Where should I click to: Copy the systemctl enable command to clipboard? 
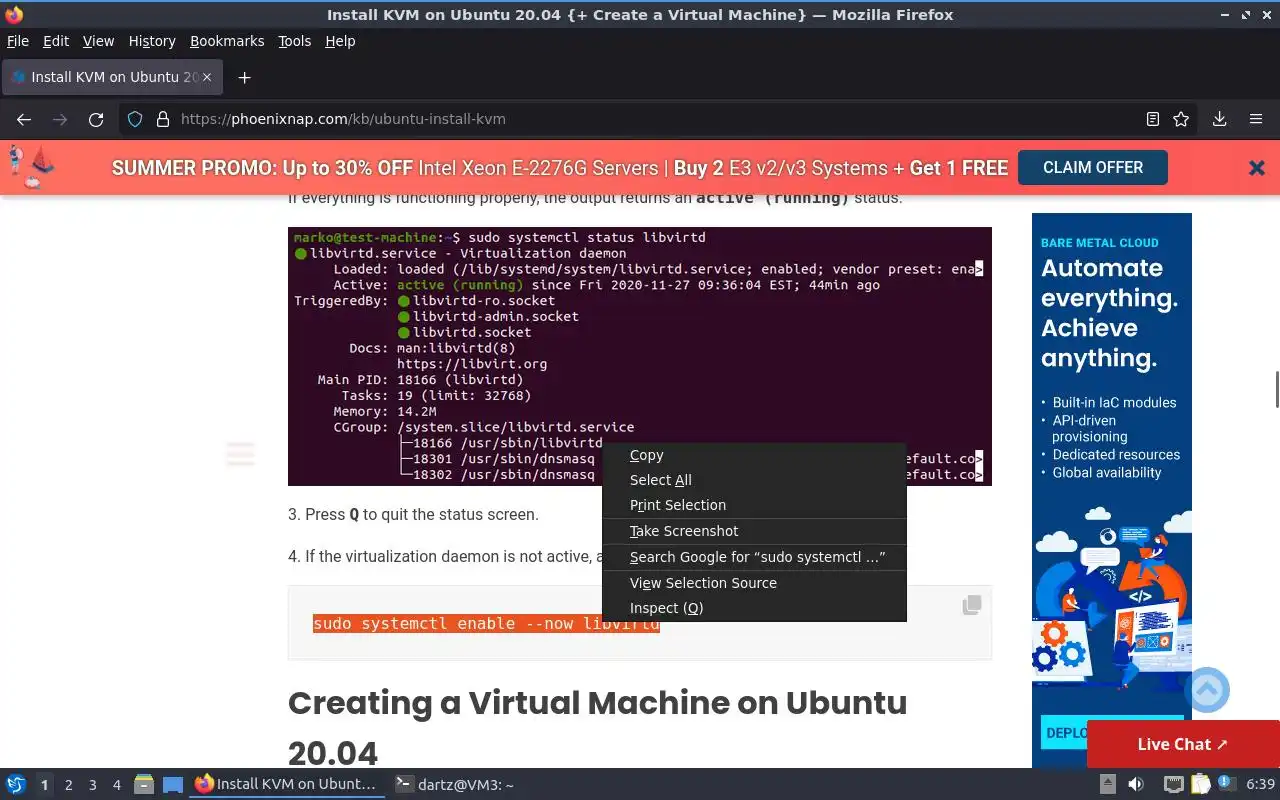tap(971, 605)
